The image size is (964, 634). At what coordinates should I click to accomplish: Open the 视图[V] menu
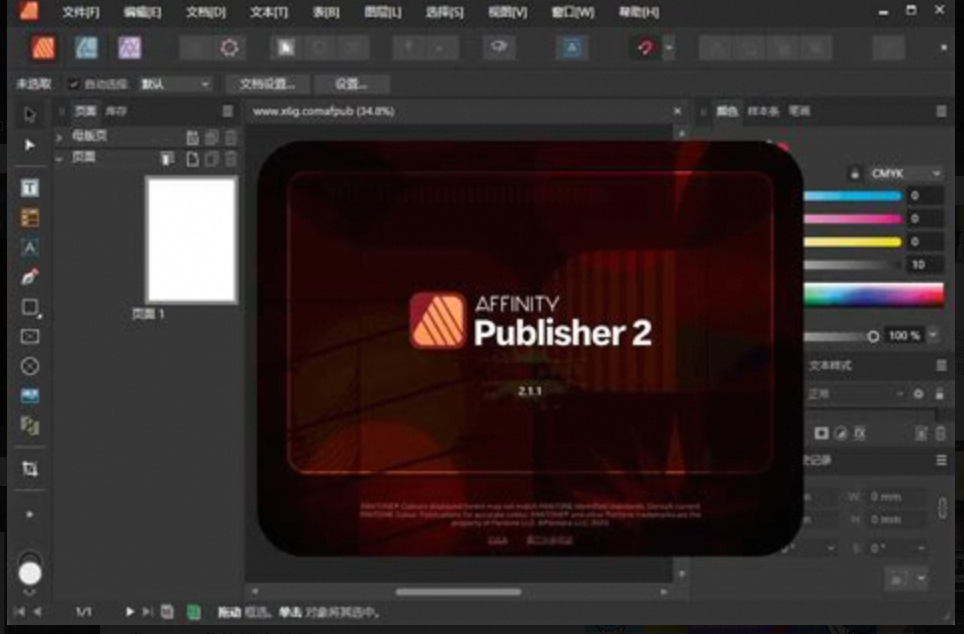coord(508,12)
